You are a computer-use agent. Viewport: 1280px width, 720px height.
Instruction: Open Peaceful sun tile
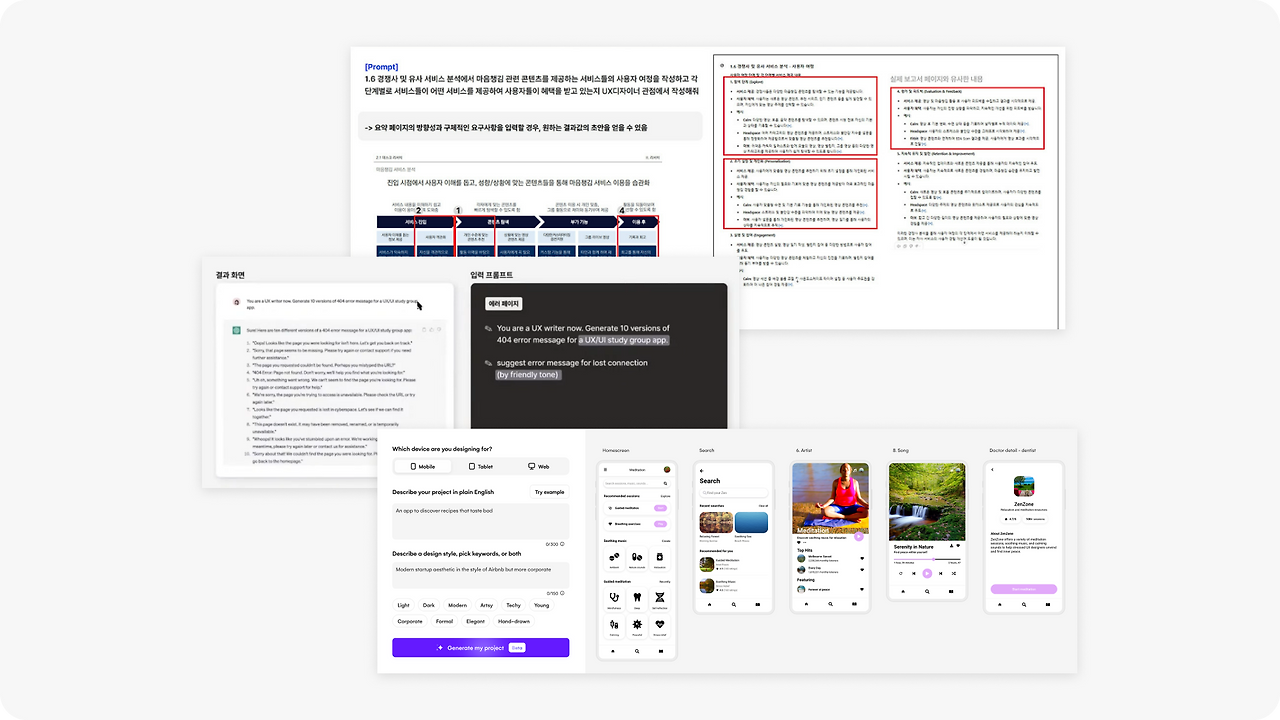(637, 626)
